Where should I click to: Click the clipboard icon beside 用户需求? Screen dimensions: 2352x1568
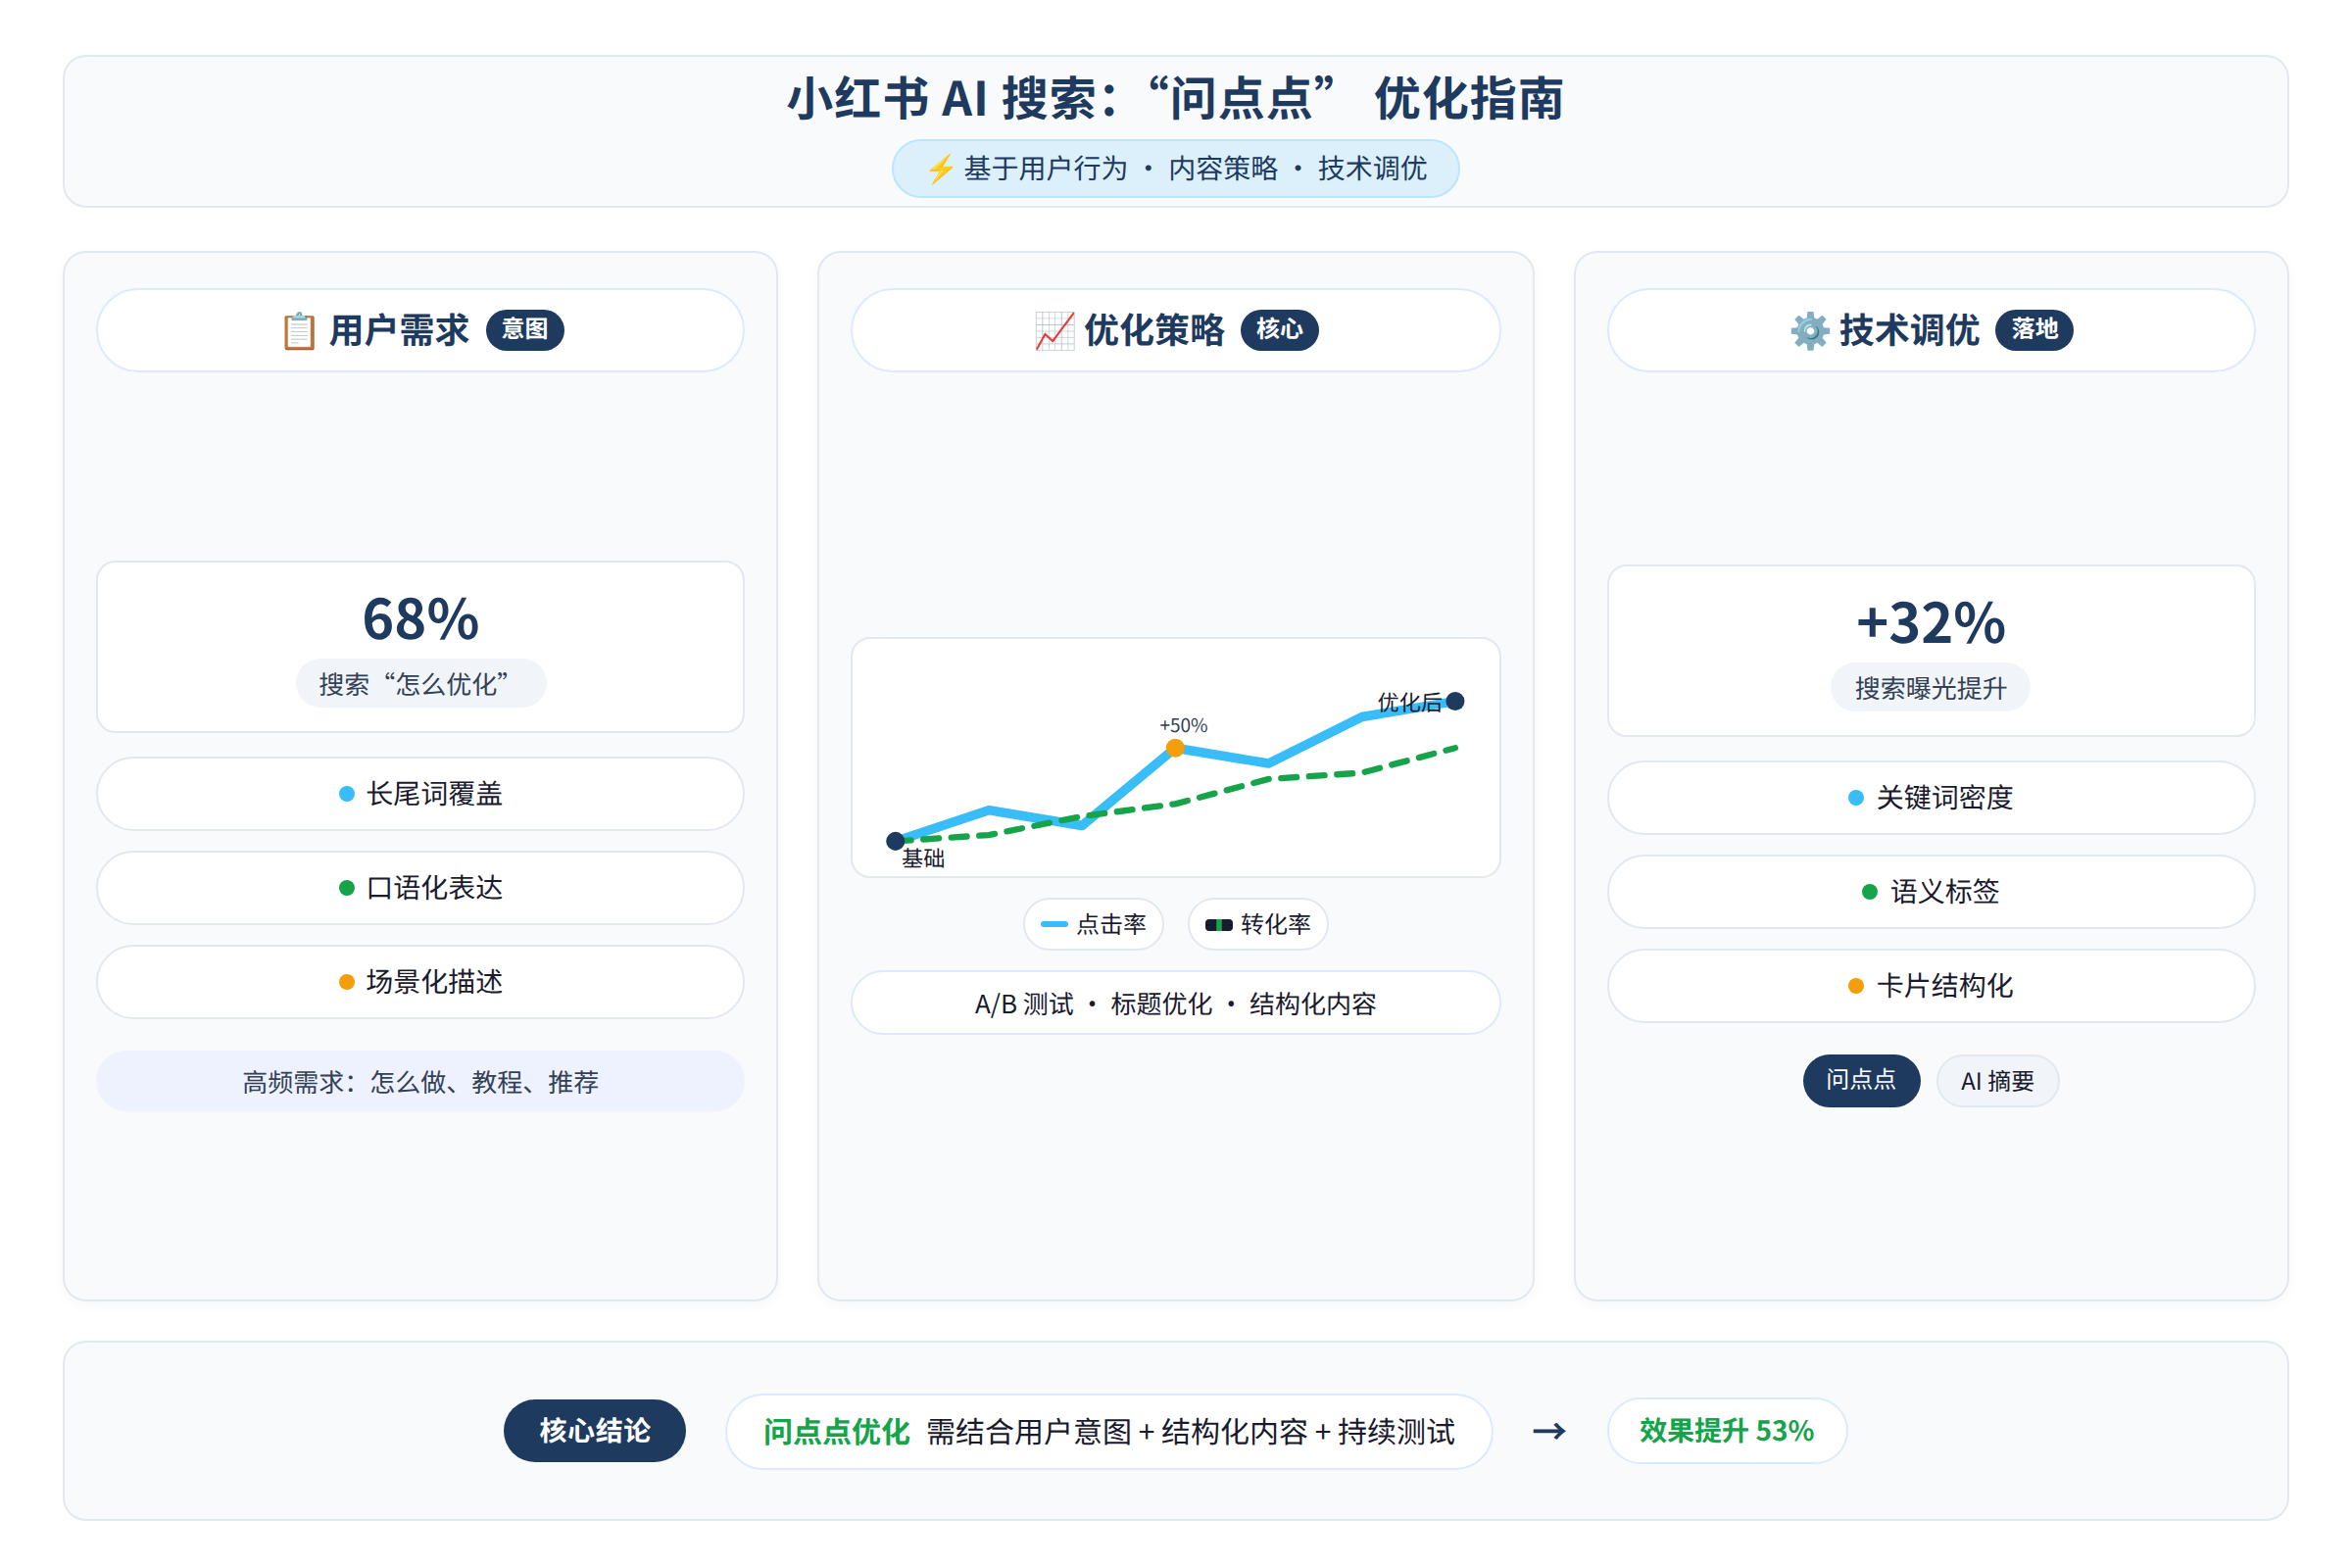(299, 331)
